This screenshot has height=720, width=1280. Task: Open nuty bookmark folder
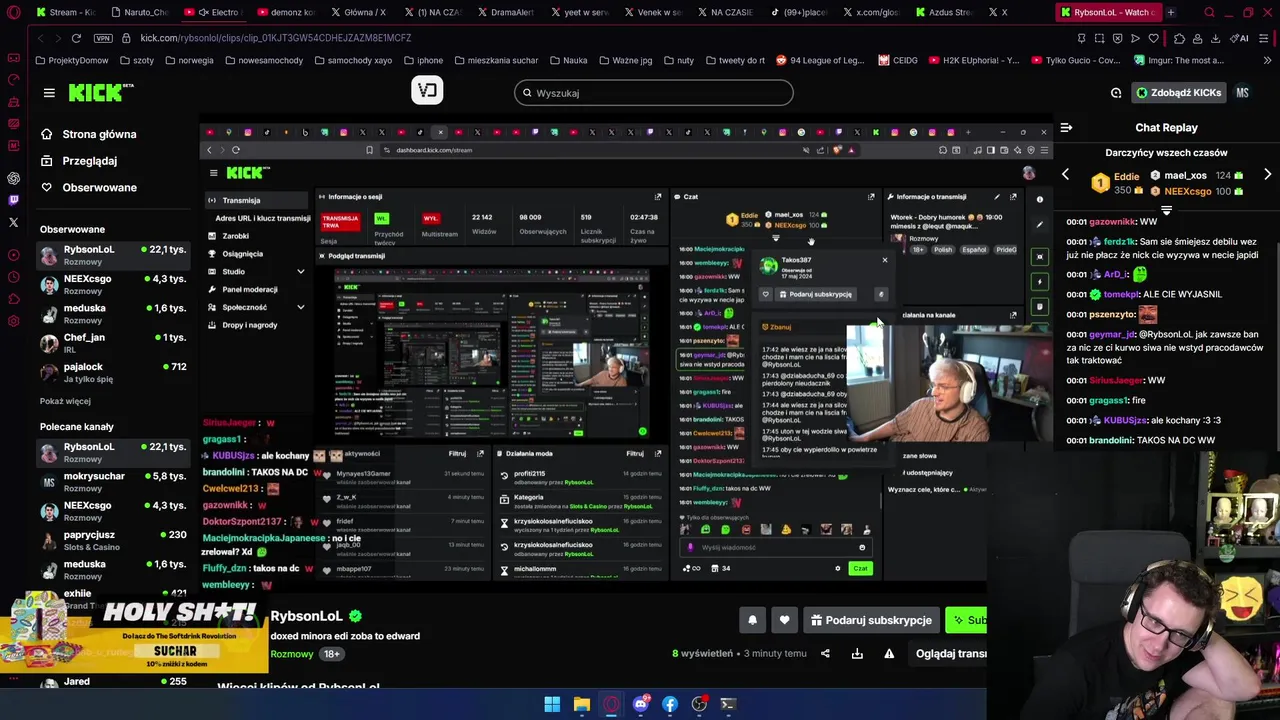pos(678,60)
